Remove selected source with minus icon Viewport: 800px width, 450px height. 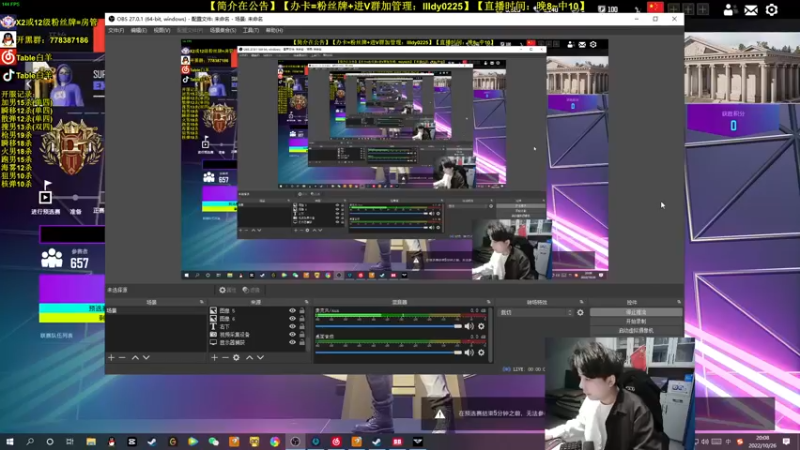click(225, 358)
